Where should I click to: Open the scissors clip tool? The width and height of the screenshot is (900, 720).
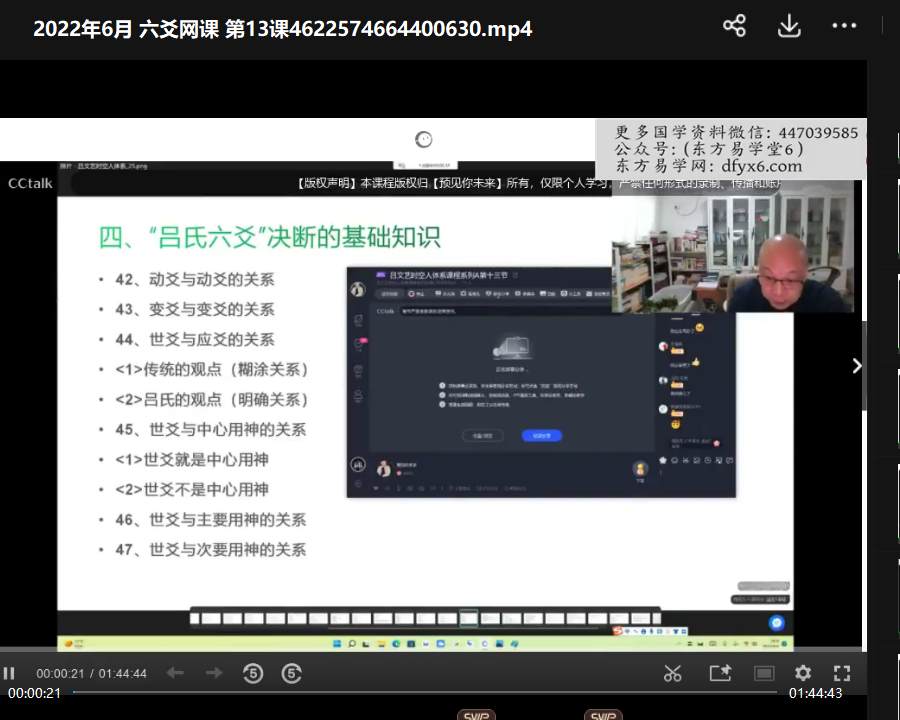point(672,673)
